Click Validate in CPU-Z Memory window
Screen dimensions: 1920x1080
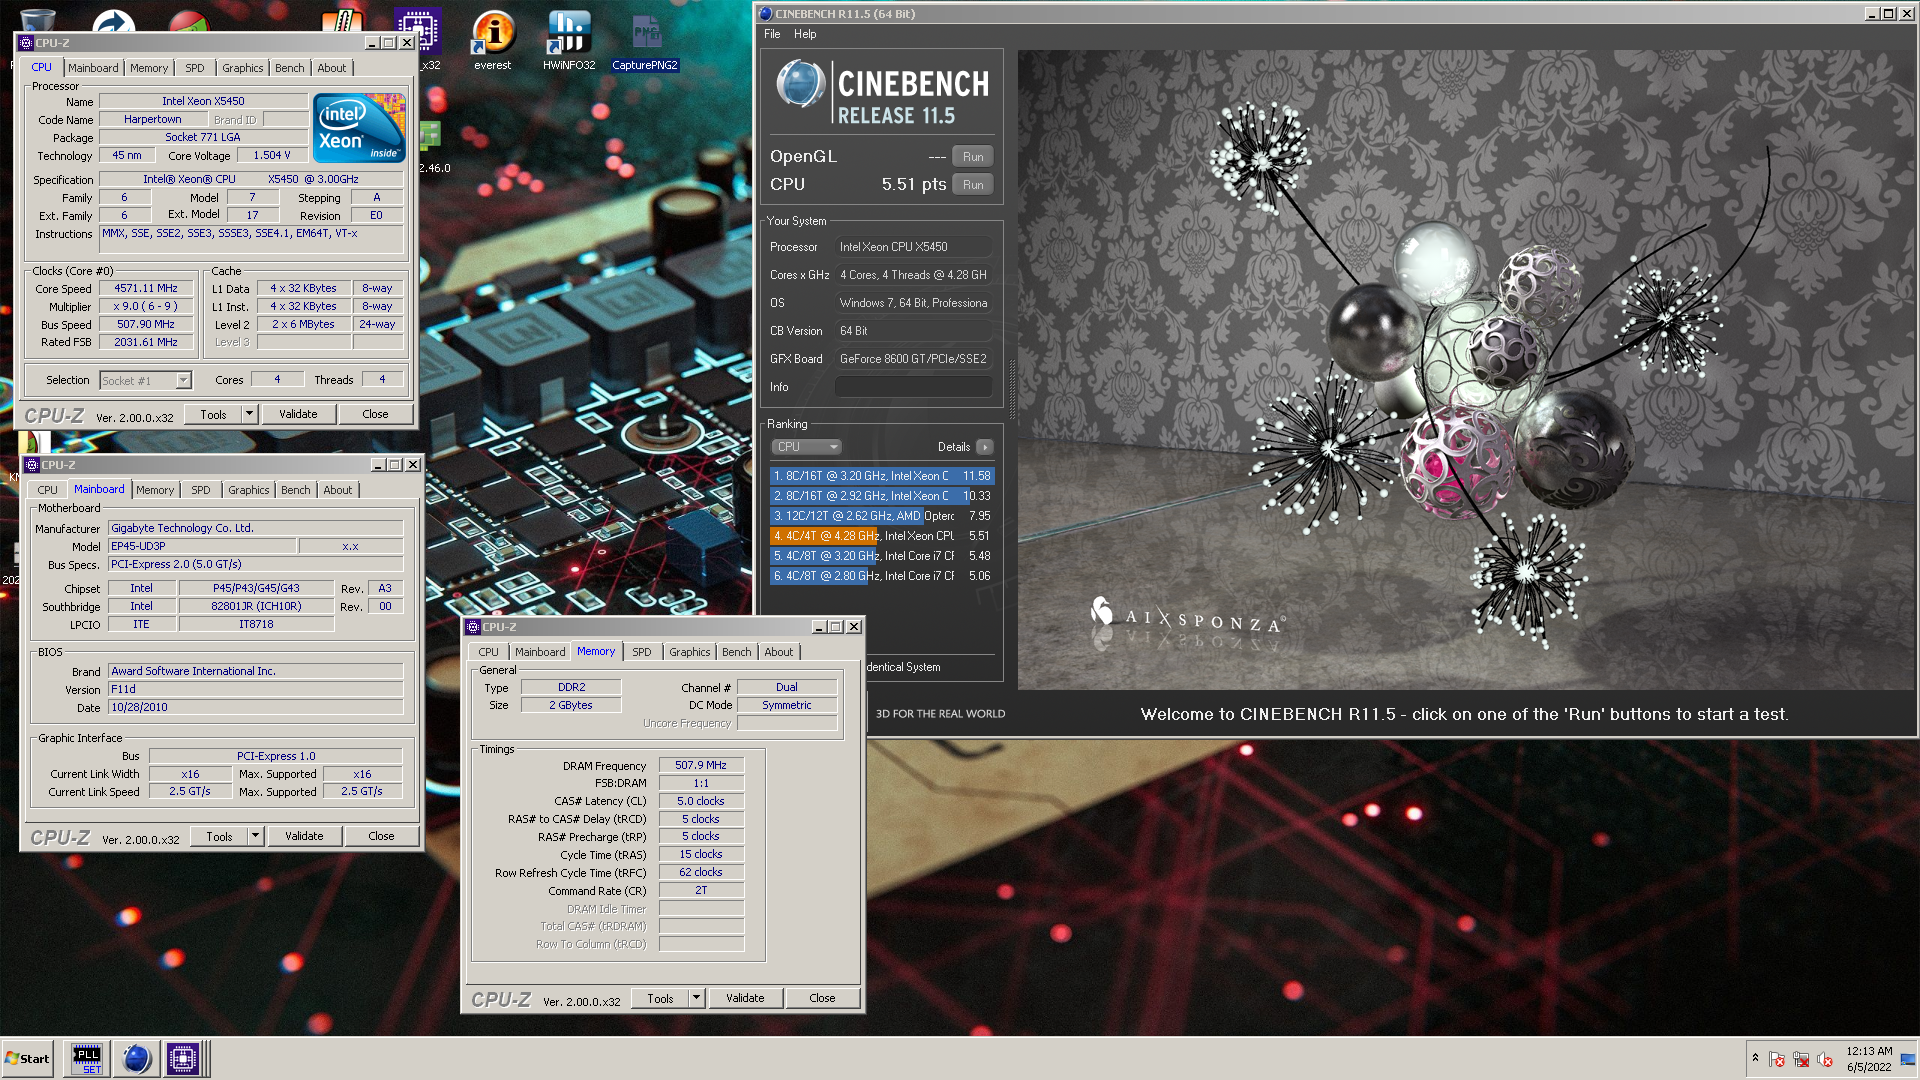pyautogui.click(x=745, y=998)
